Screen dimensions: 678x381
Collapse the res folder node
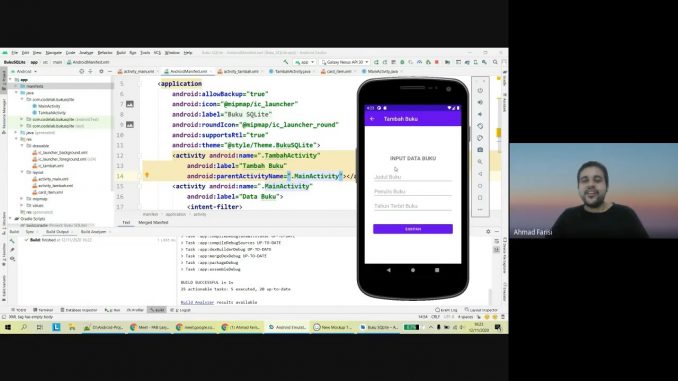tap(16, 139)
